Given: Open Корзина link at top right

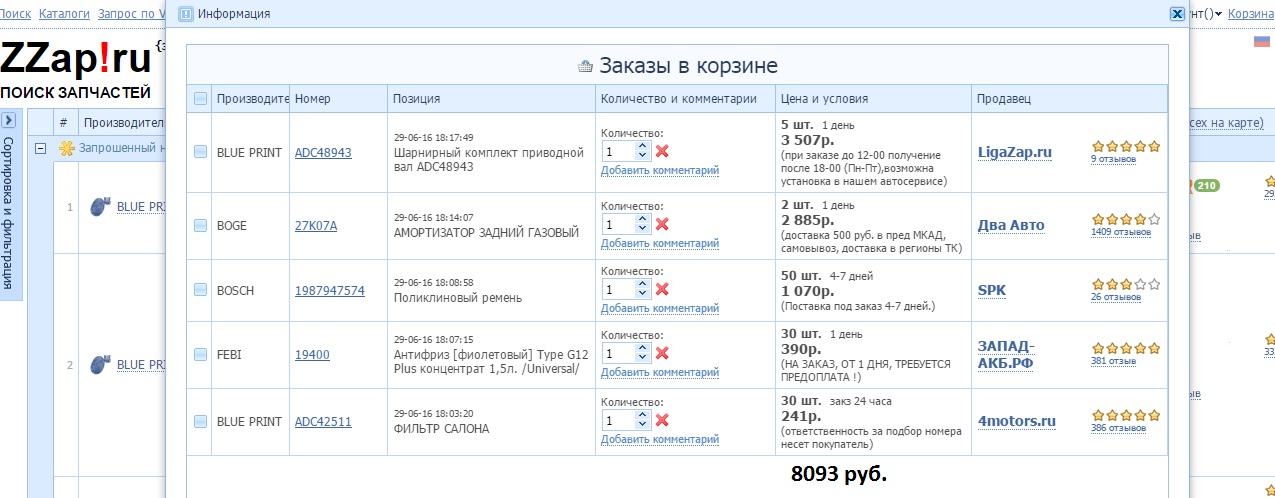Looking at the screenshot, I should (1251, 14).
